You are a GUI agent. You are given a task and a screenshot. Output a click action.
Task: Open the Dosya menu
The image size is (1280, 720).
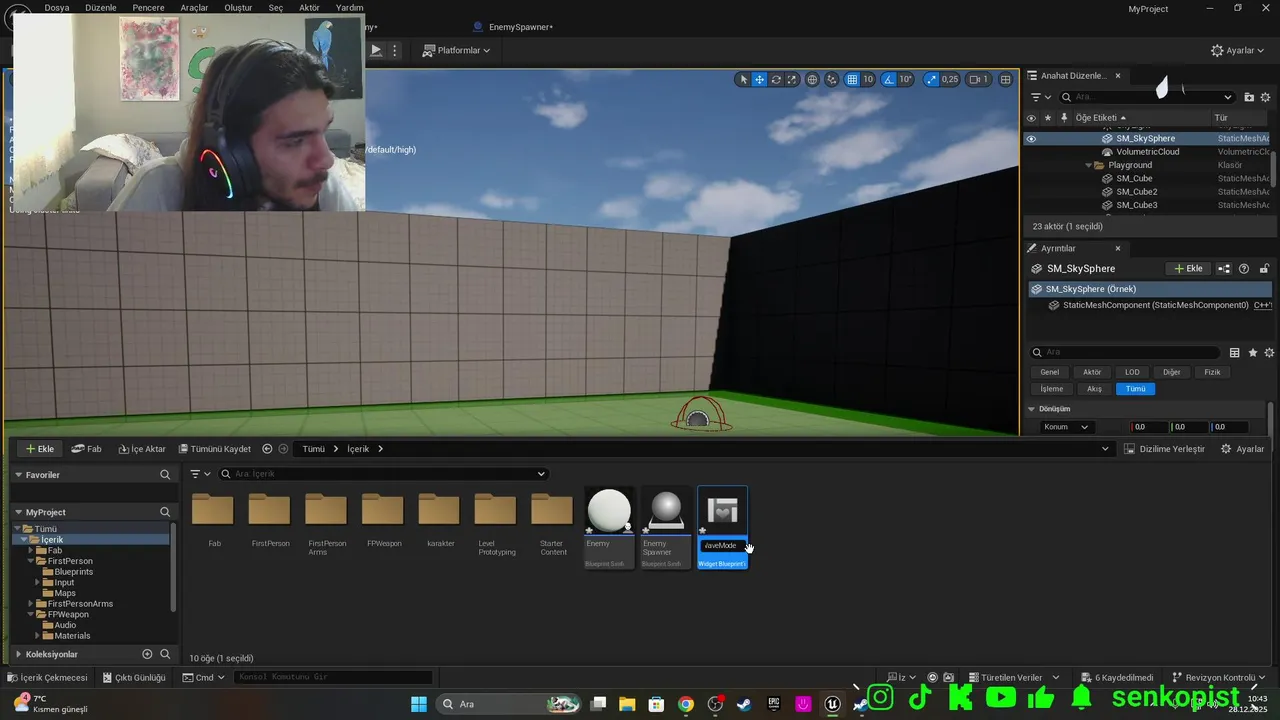57,7
